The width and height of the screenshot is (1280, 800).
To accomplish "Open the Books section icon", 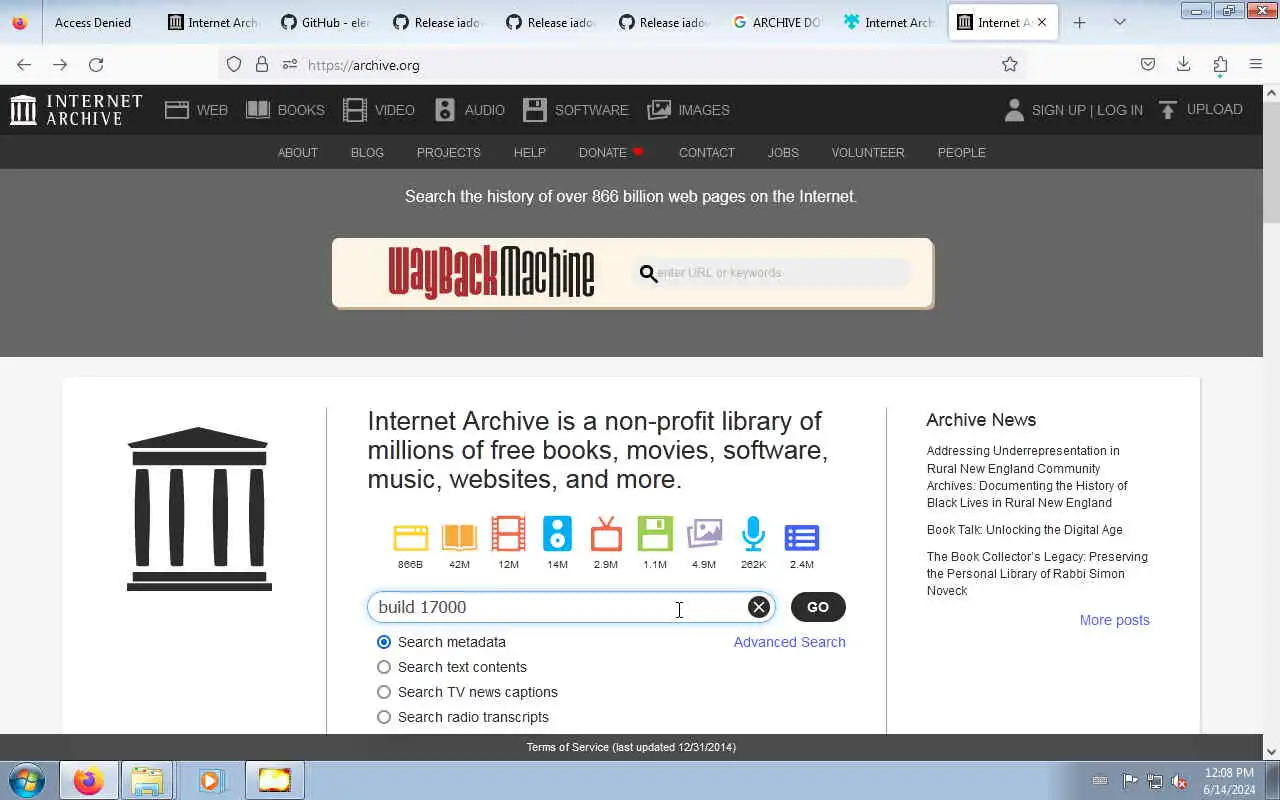I will point(258,110).
